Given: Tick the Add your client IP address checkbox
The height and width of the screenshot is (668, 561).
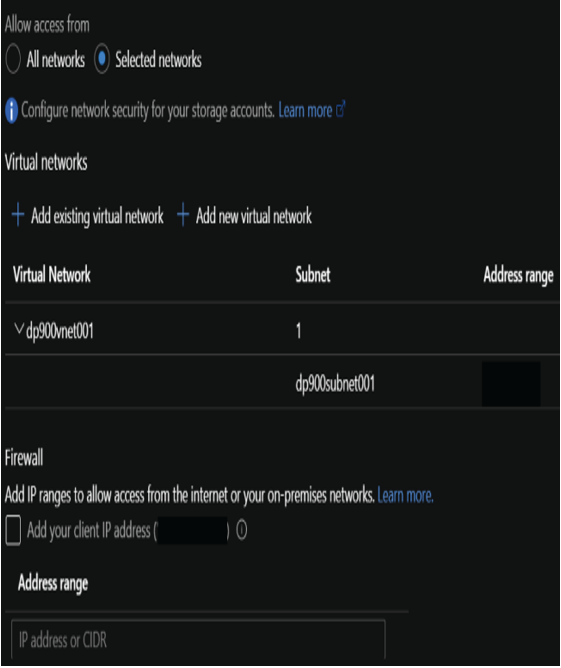Looking at the screenshot, I should [x=13, y=530].
